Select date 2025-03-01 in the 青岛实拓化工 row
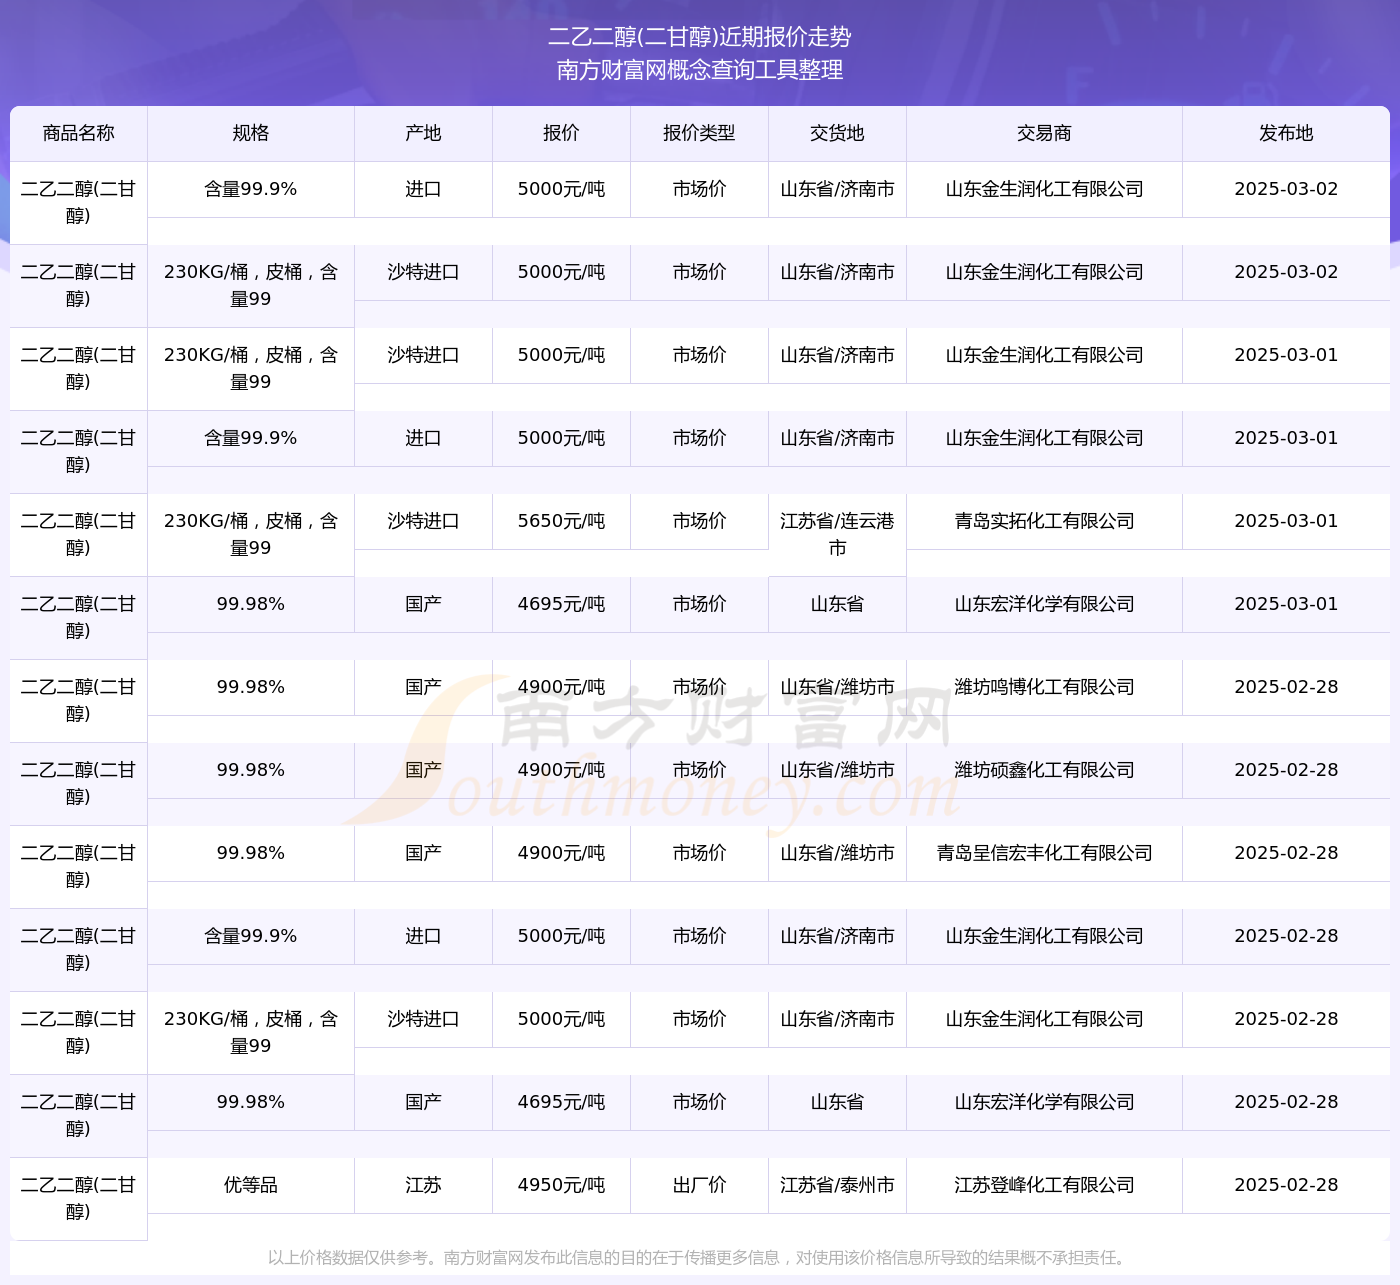1400x1285 pixels. point(1286,521)
